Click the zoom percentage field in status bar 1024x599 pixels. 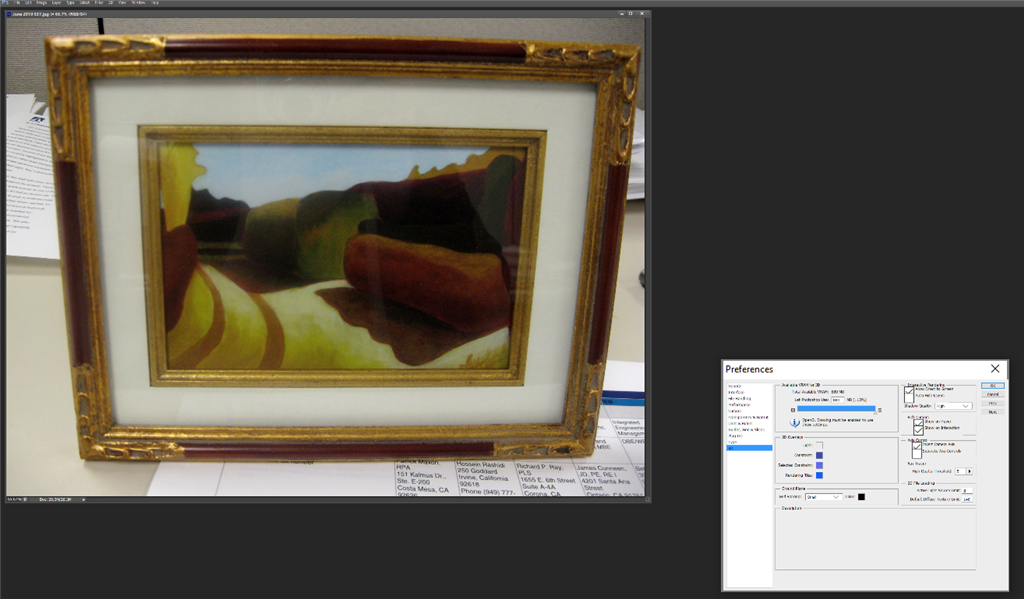coord(14,499)
